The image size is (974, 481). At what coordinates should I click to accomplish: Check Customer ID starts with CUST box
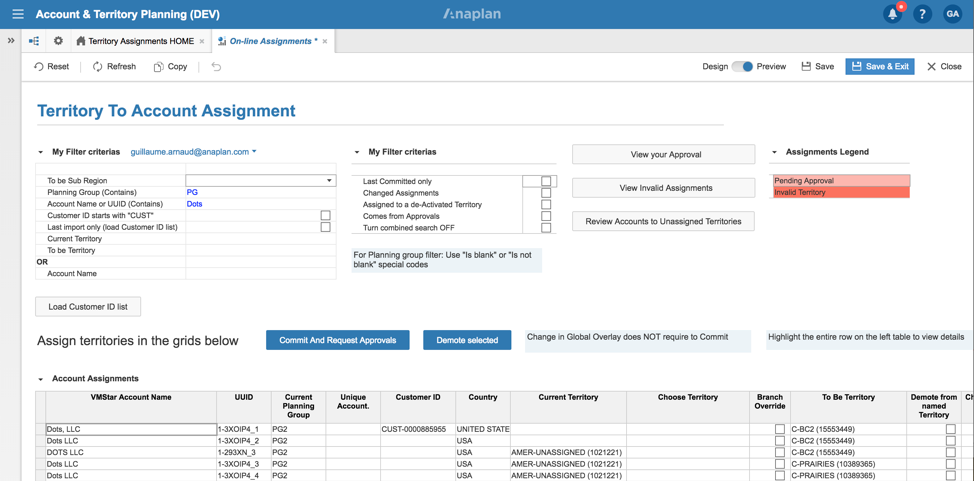(325, 215)
